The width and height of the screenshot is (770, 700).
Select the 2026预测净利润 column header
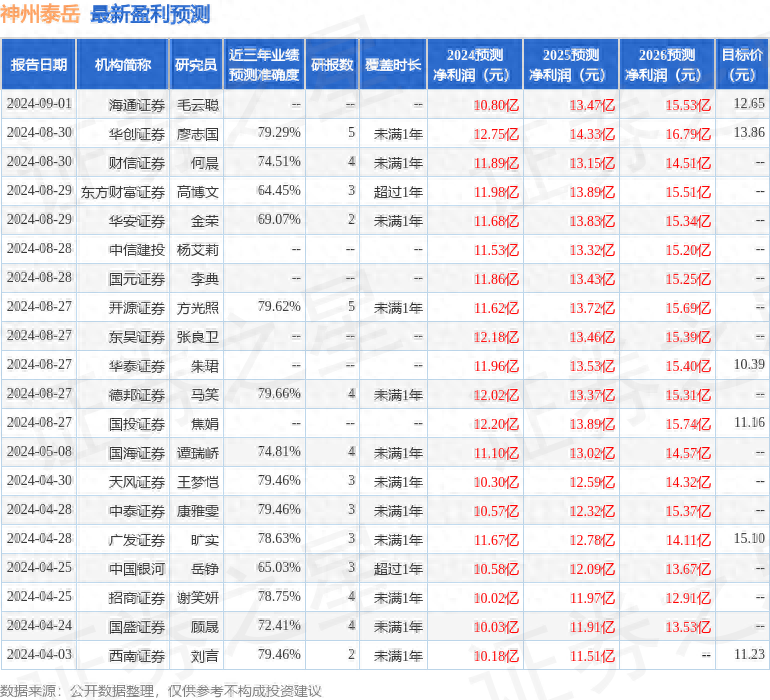tap(667, 64)
